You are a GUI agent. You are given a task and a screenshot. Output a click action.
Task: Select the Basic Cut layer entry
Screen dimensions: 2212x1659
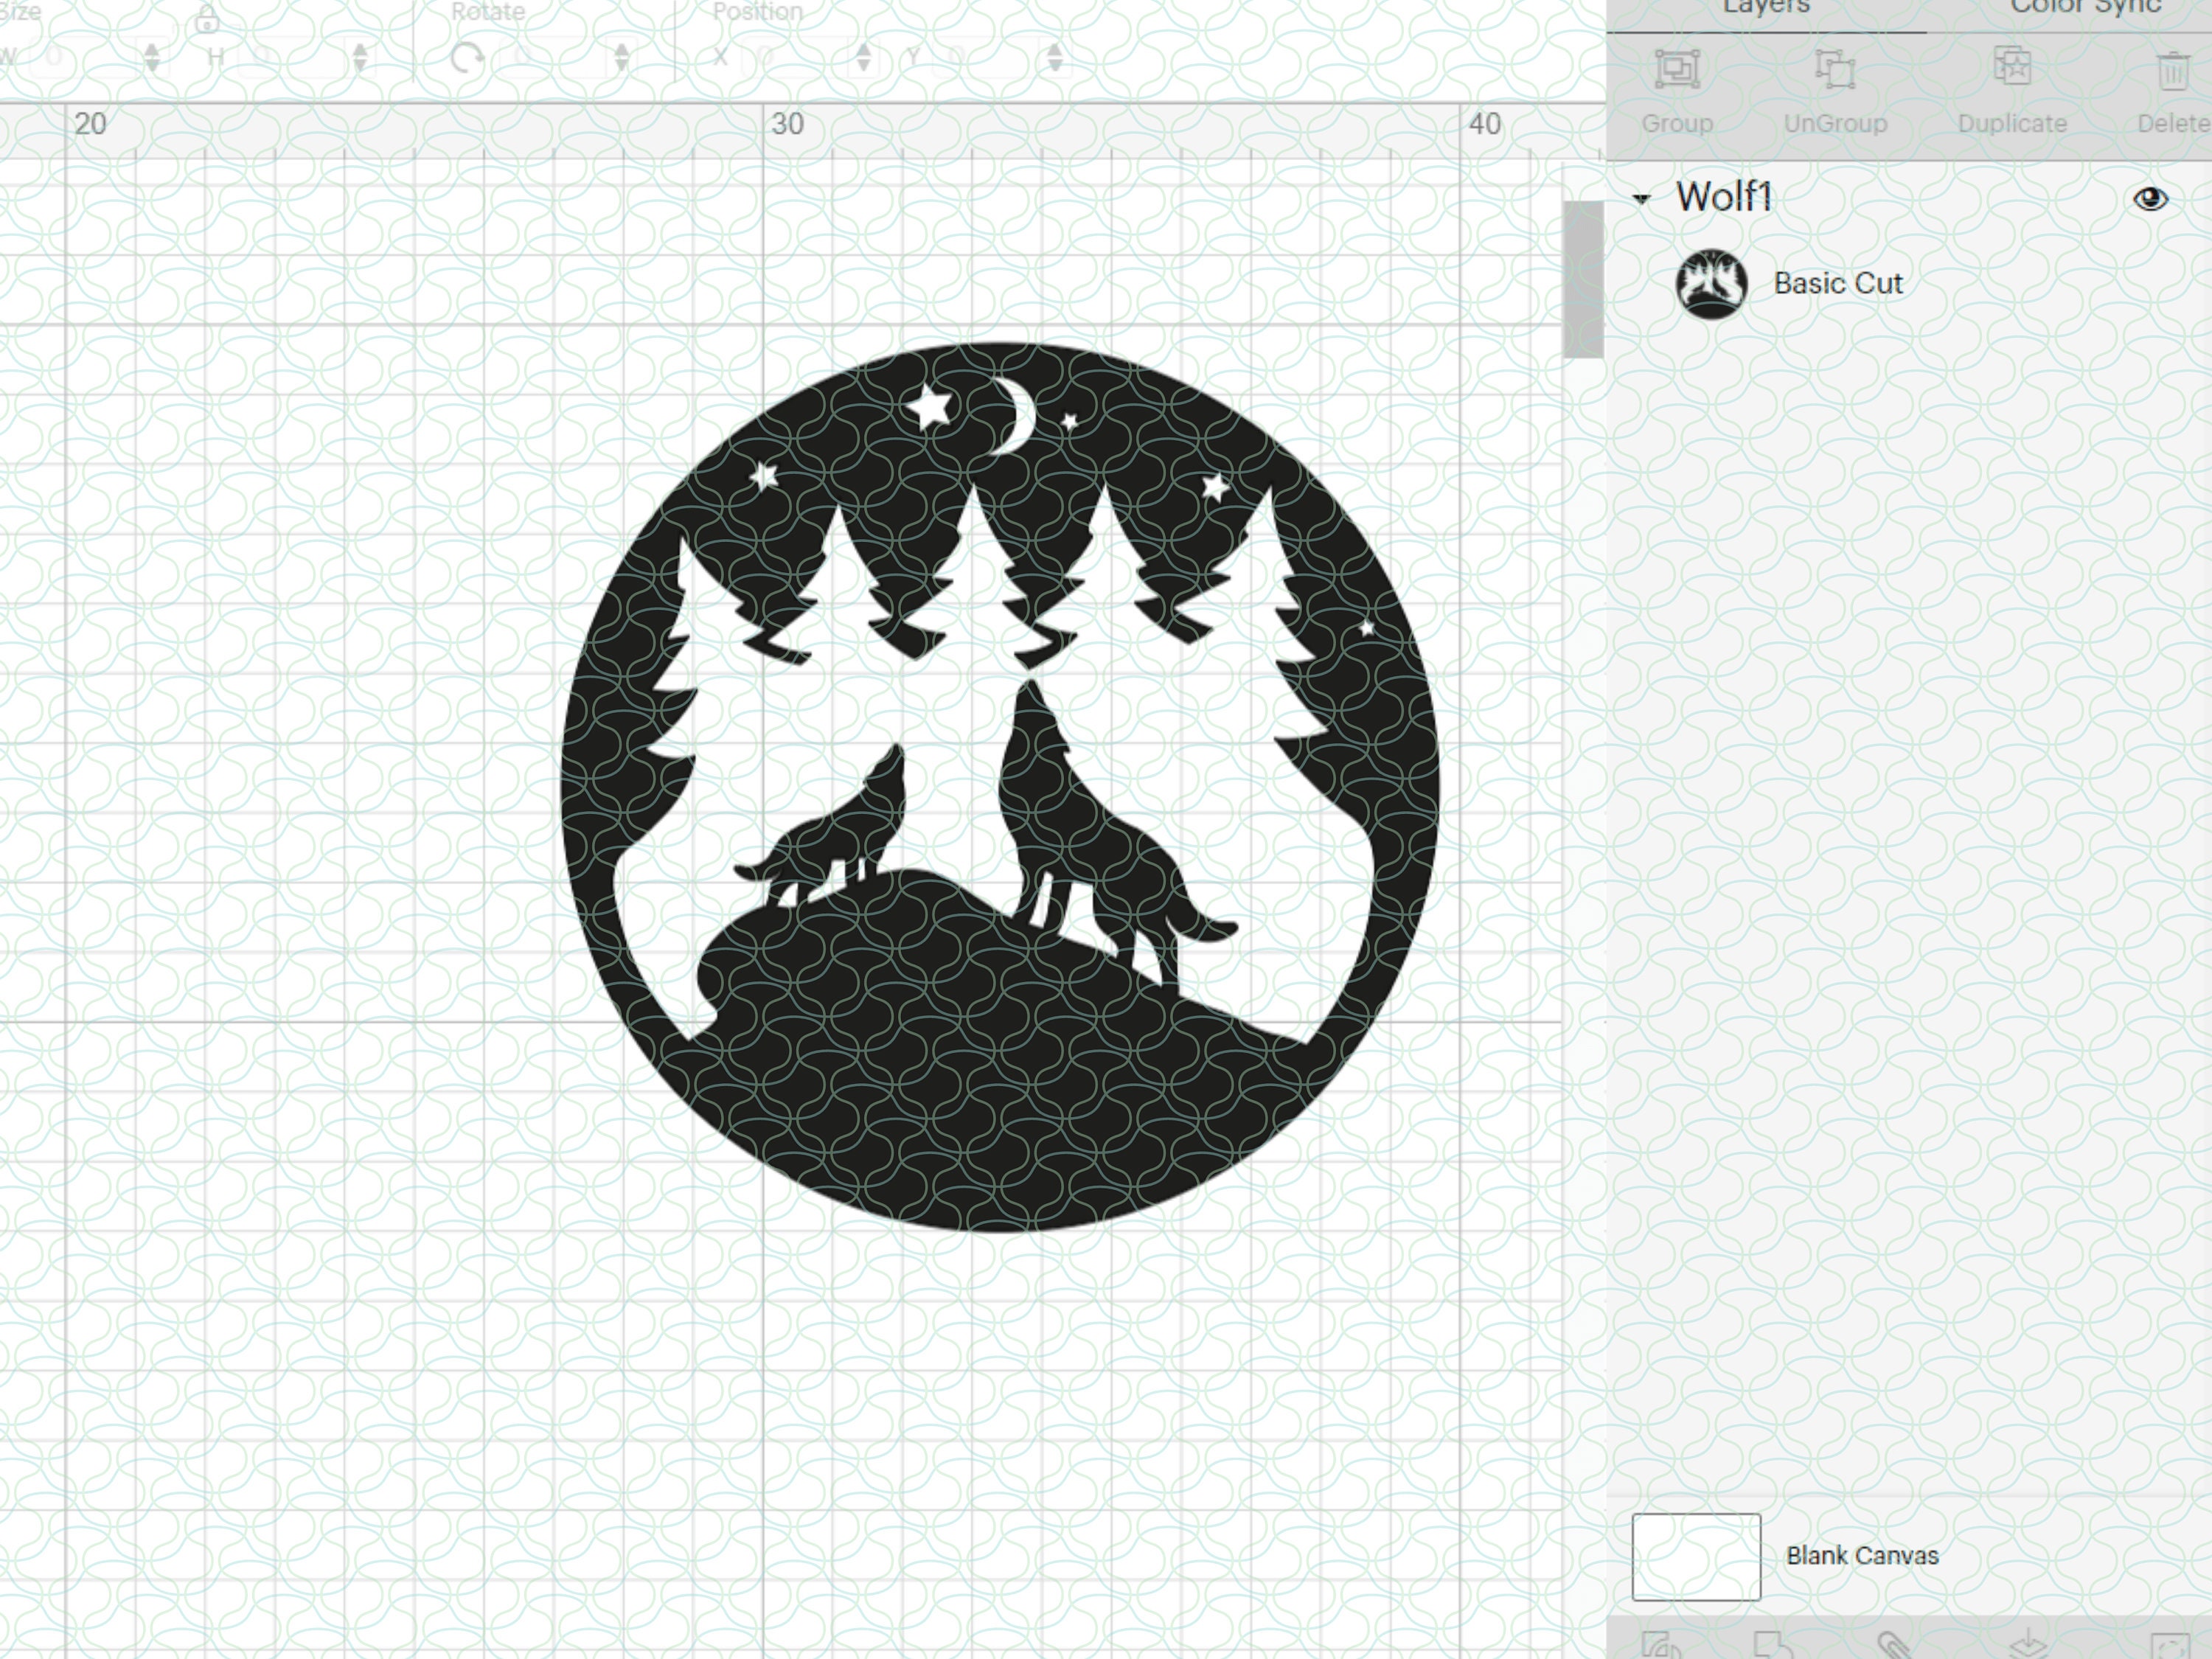click(1840, 283)
